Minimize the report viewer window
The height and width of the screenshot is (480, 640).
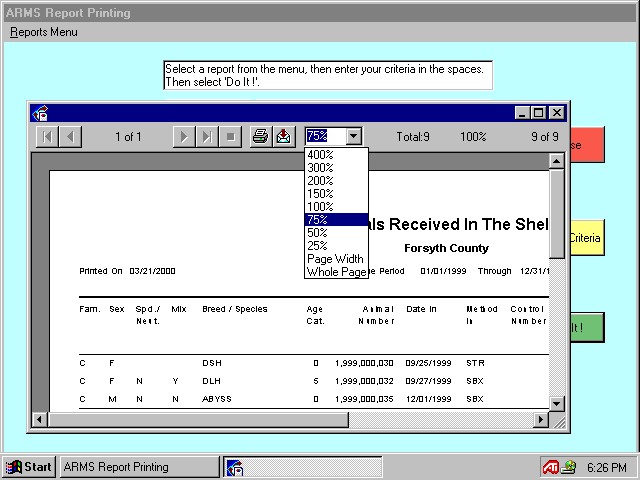[x=522, y=113]
